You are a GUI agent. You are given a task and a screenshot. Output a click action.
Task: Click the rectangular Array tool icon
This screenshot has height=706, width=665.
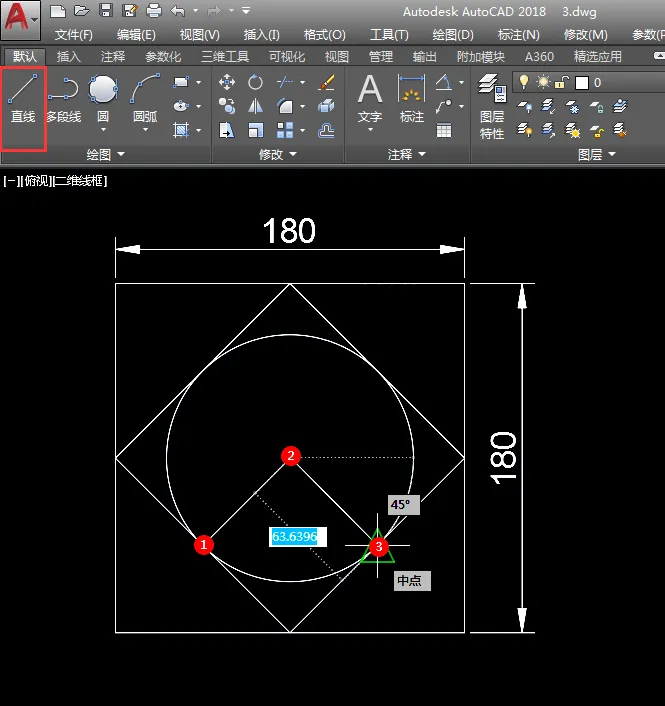coord(285,131)
